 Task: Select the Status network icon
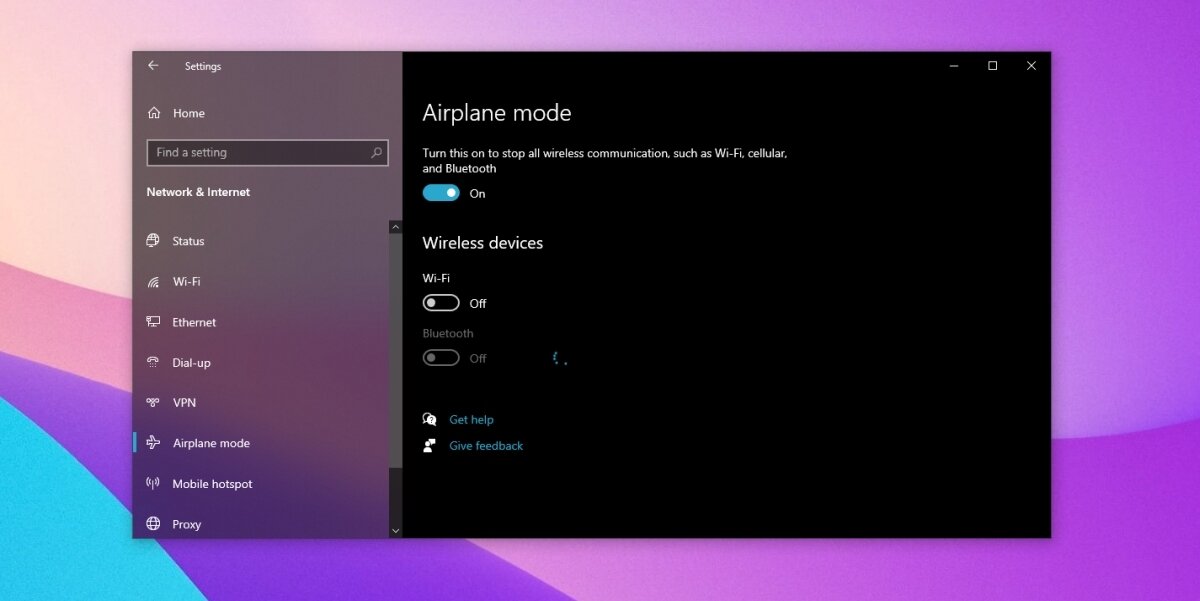pyautogui.click(x=152, y=240)
